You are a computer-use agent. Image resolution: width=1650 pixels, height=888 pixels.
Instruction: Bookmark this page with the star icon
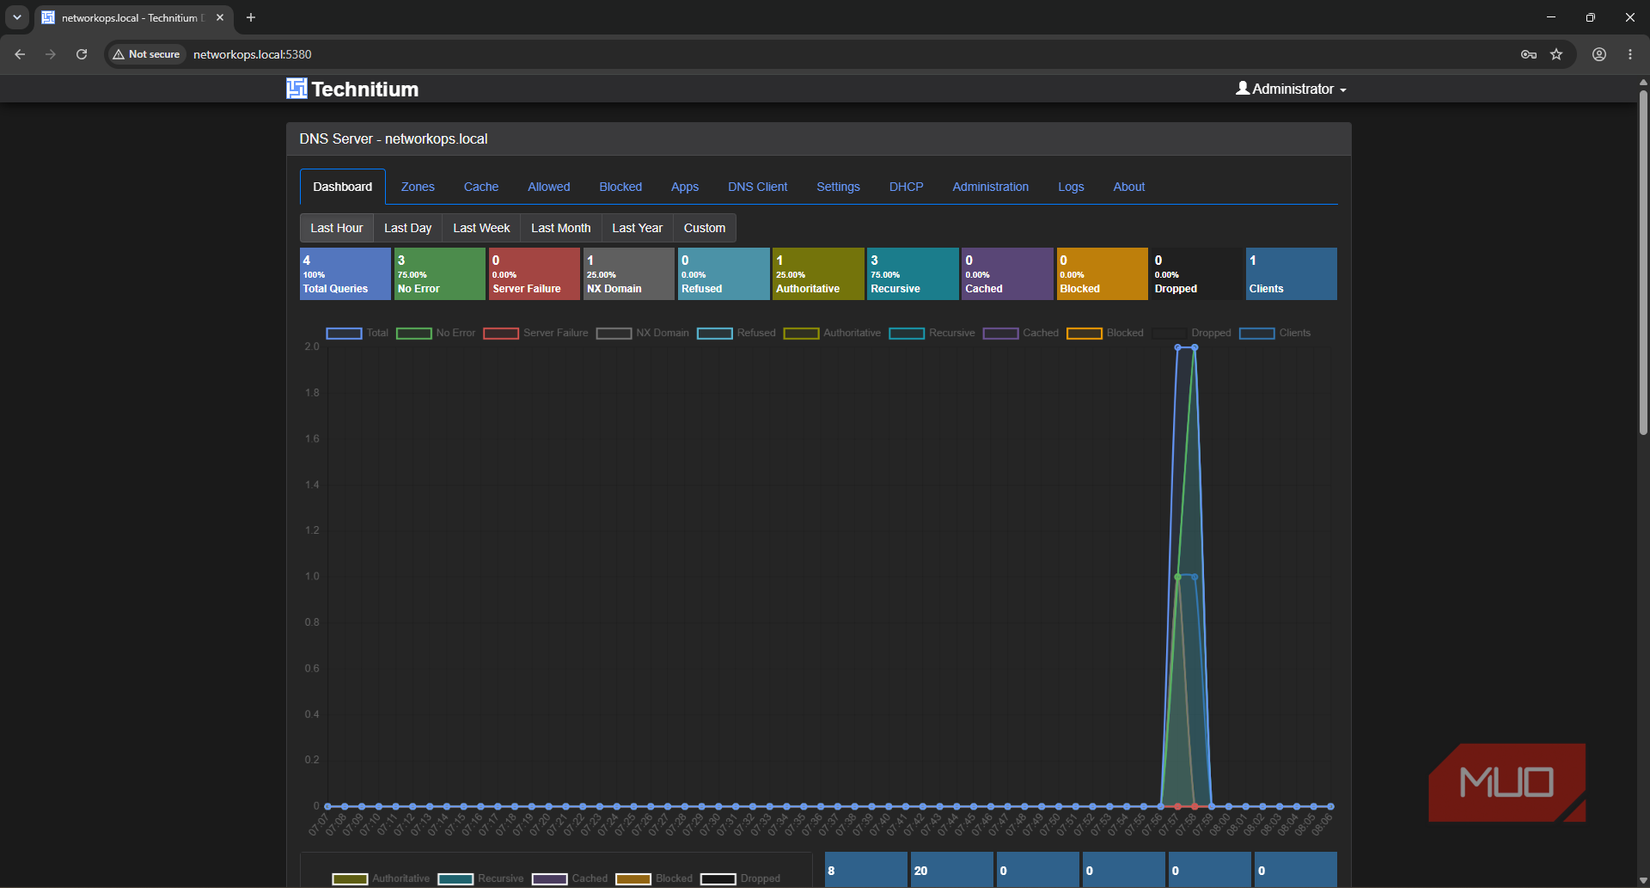tap(1556, 54)
